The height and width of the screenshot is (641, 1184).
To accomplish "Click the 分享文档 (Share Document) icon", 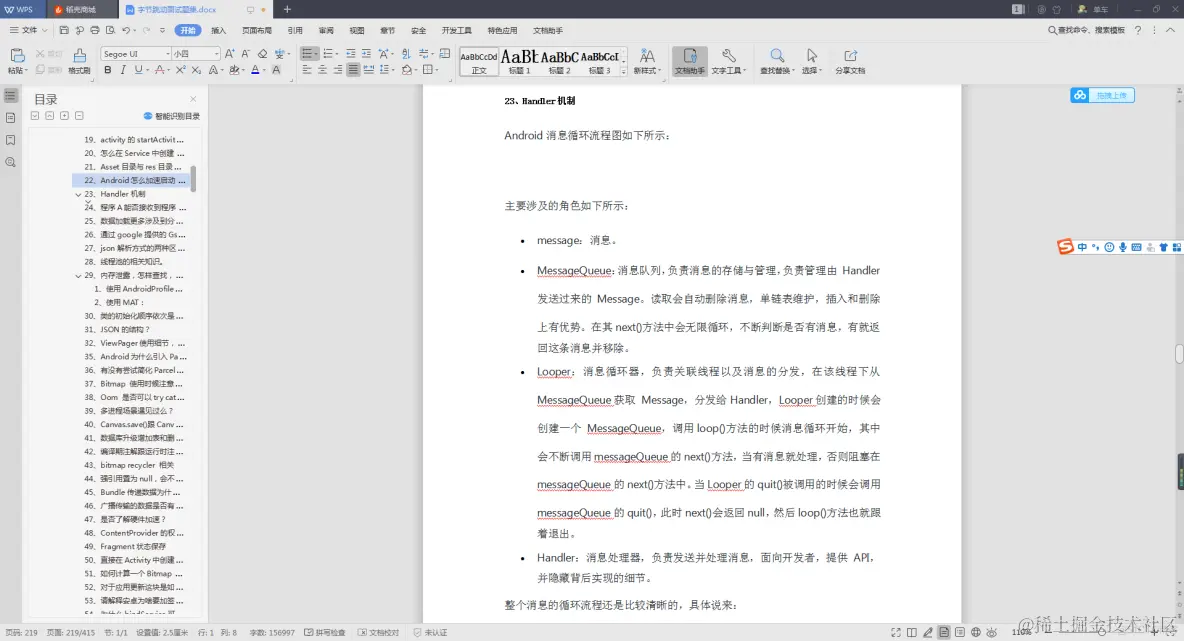I will pos(851,60).
